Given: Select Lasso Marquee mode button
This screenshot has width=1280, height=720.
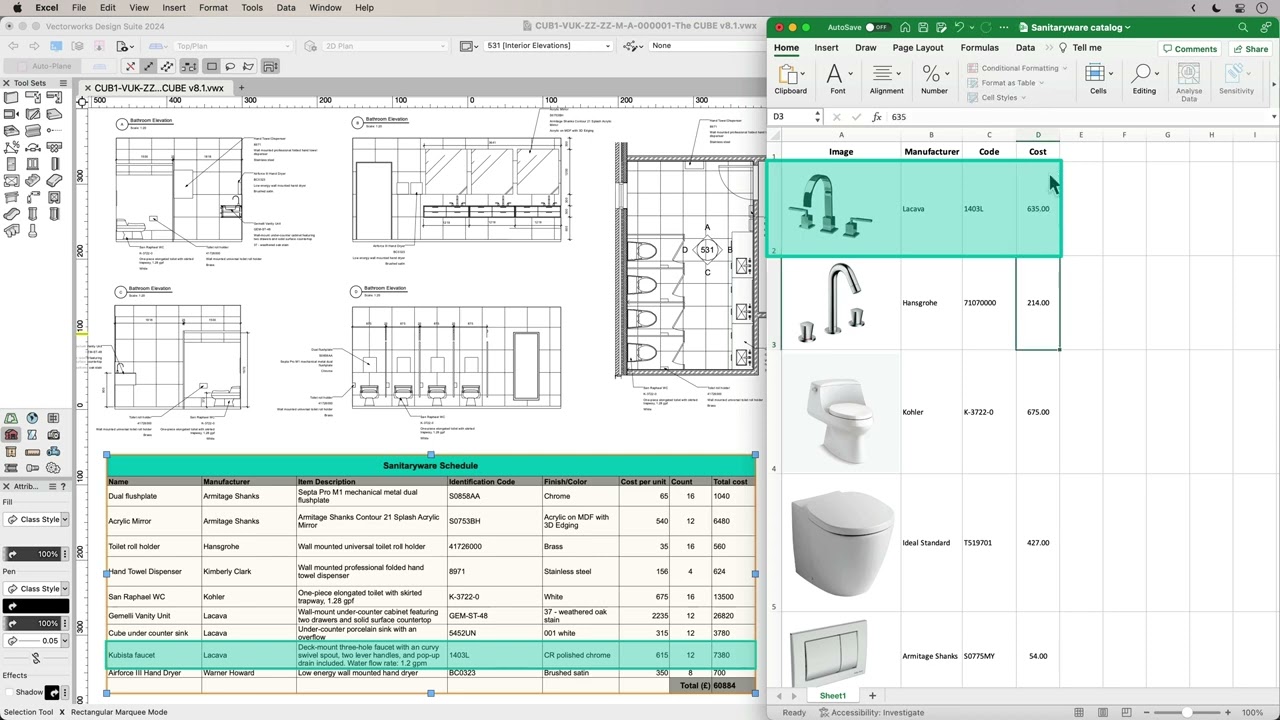Looking at the screenshot, I should pyautogui.click(x=229, y=66).
